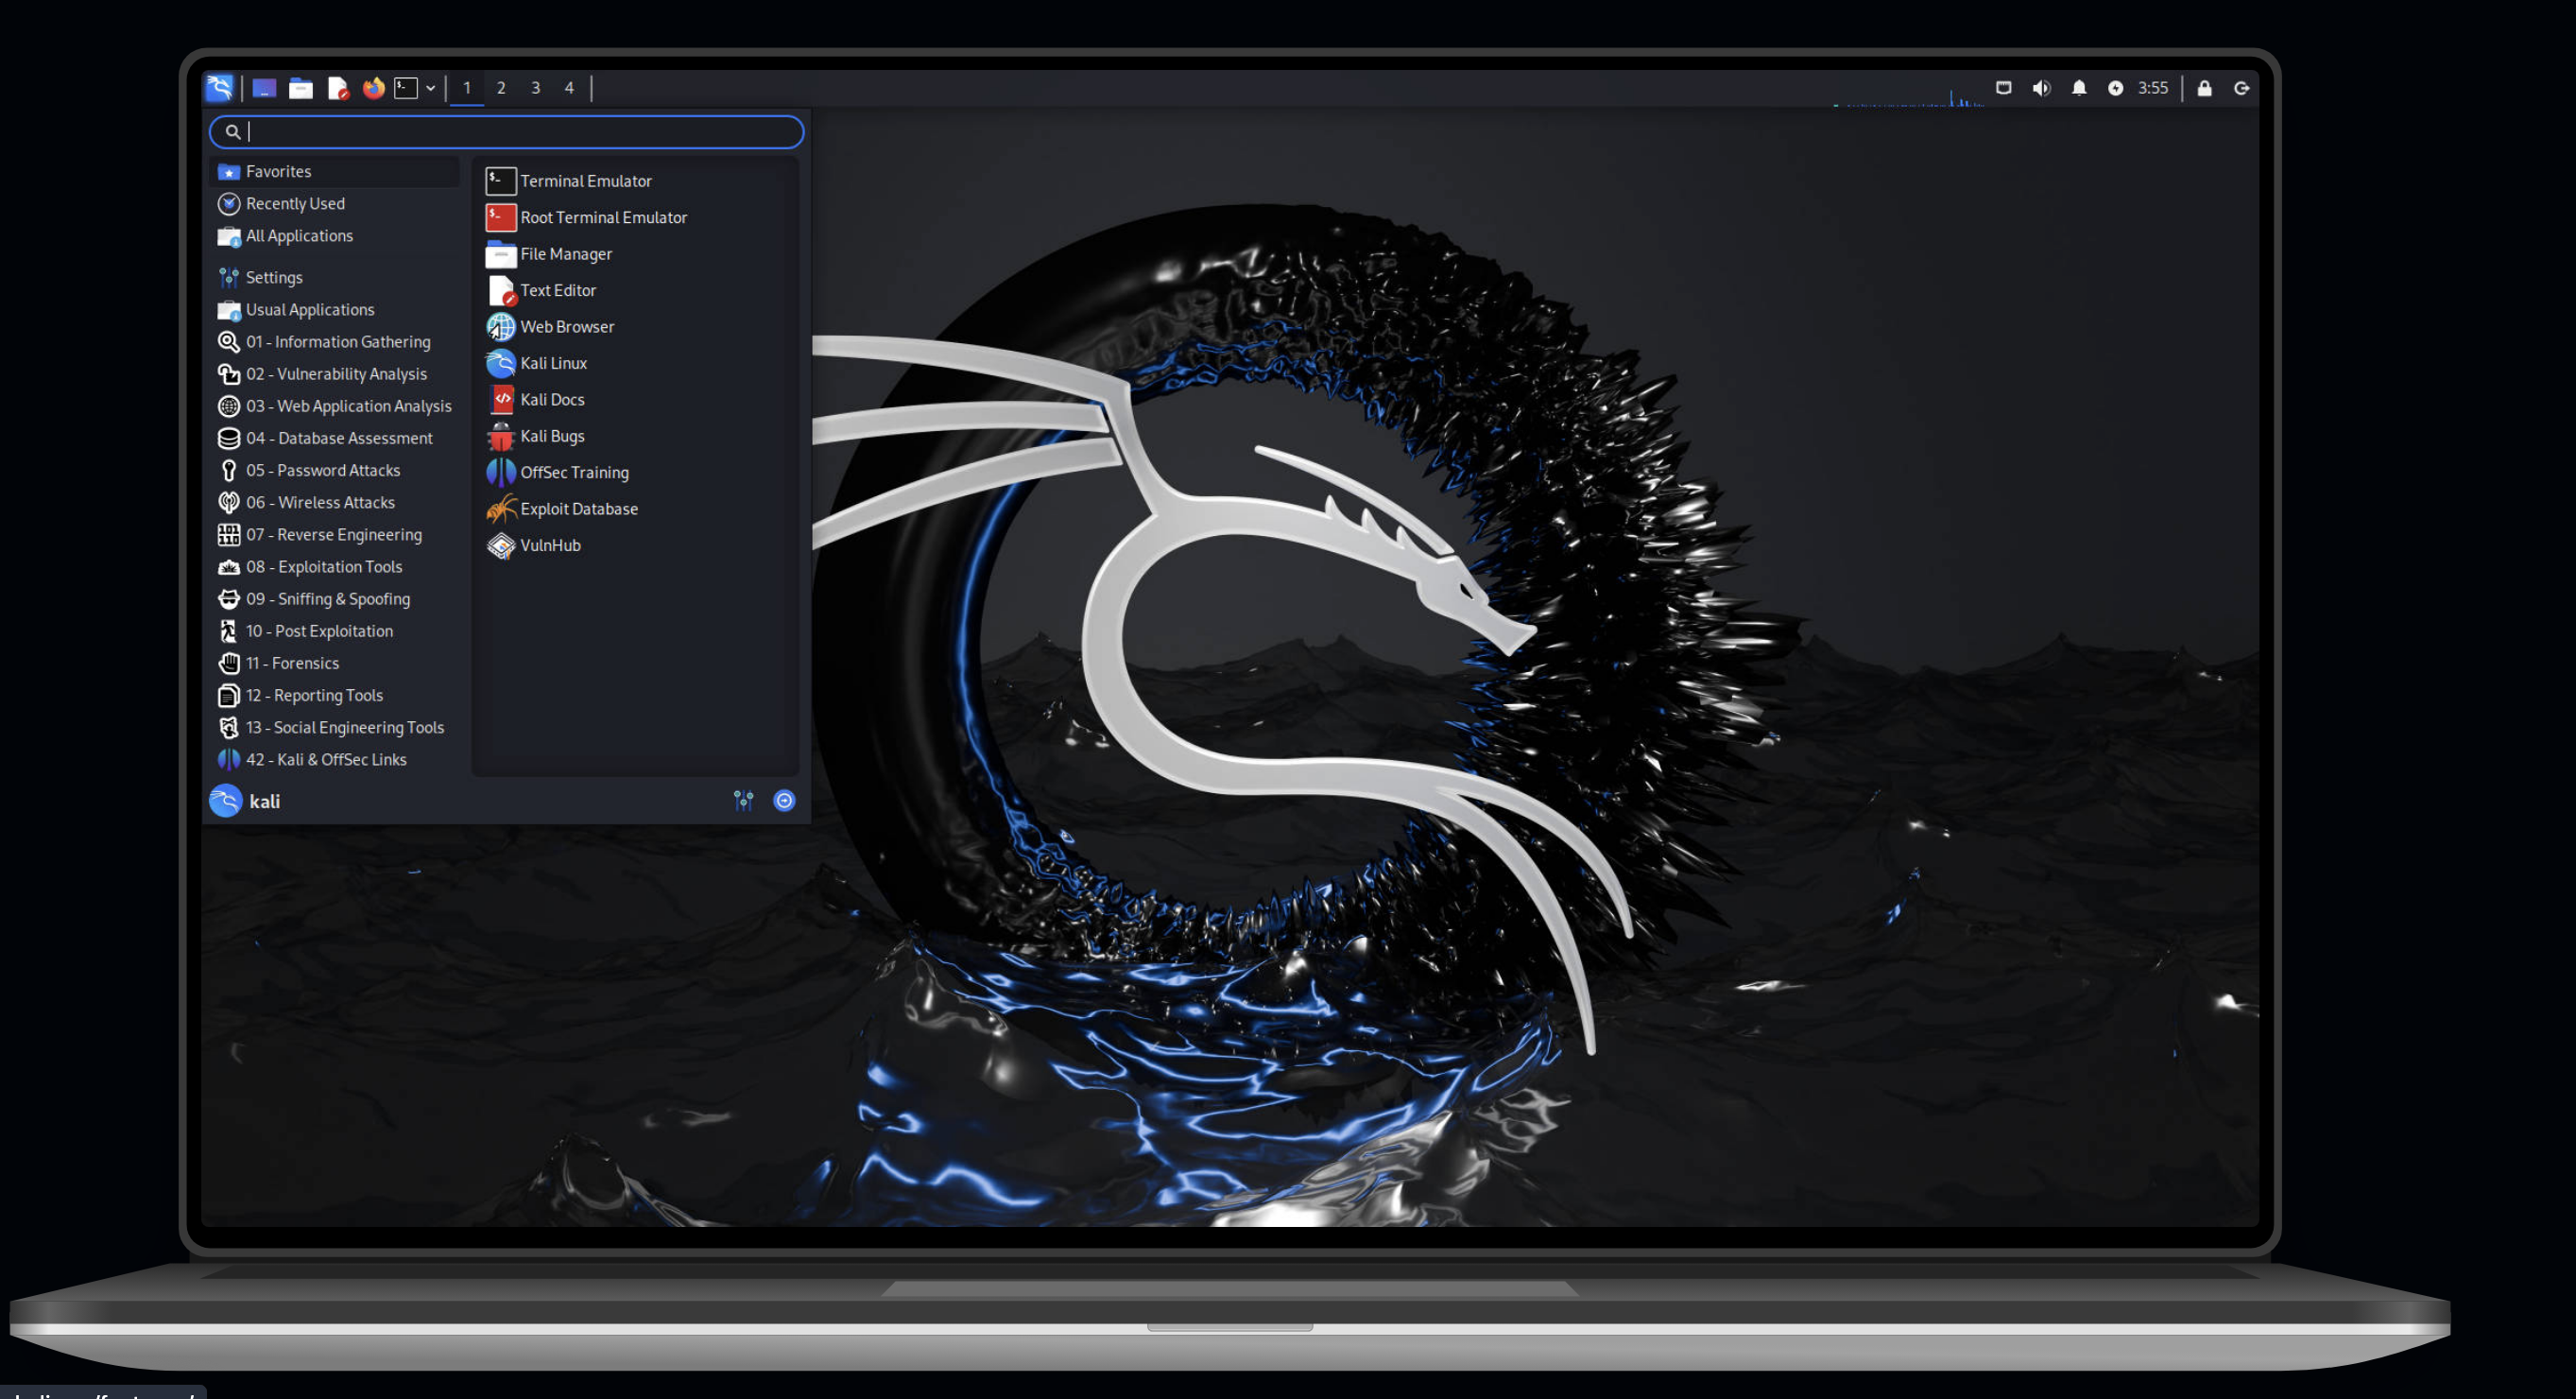Lock the screen with the padlock icon
This screenshot has height=1399, width=2576.
click(x=2204, y=88)
